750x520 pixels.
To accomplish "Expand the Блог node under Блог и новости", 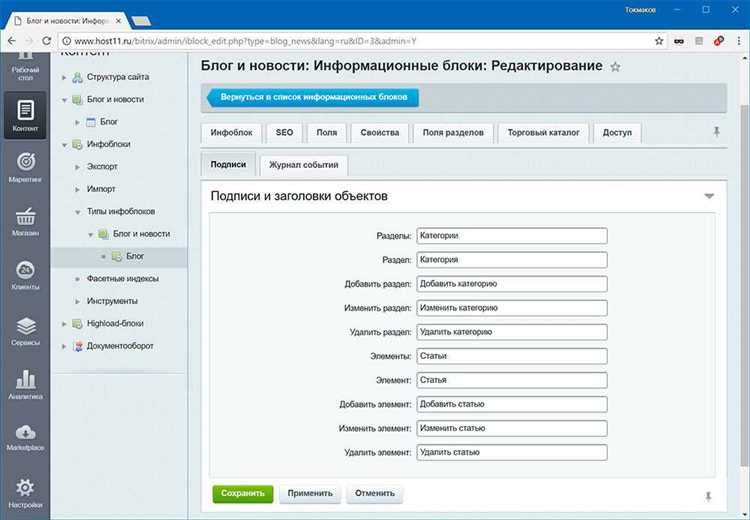I will tap(77, 122).
